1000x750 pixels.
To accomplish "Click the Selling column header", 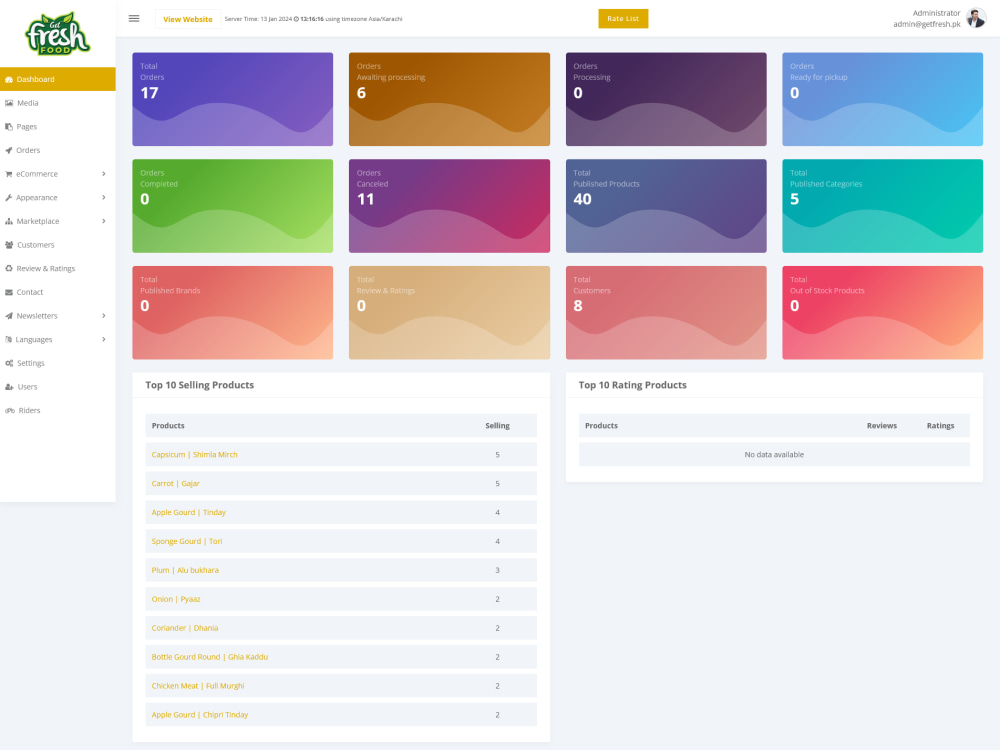I will coord(497,425).
